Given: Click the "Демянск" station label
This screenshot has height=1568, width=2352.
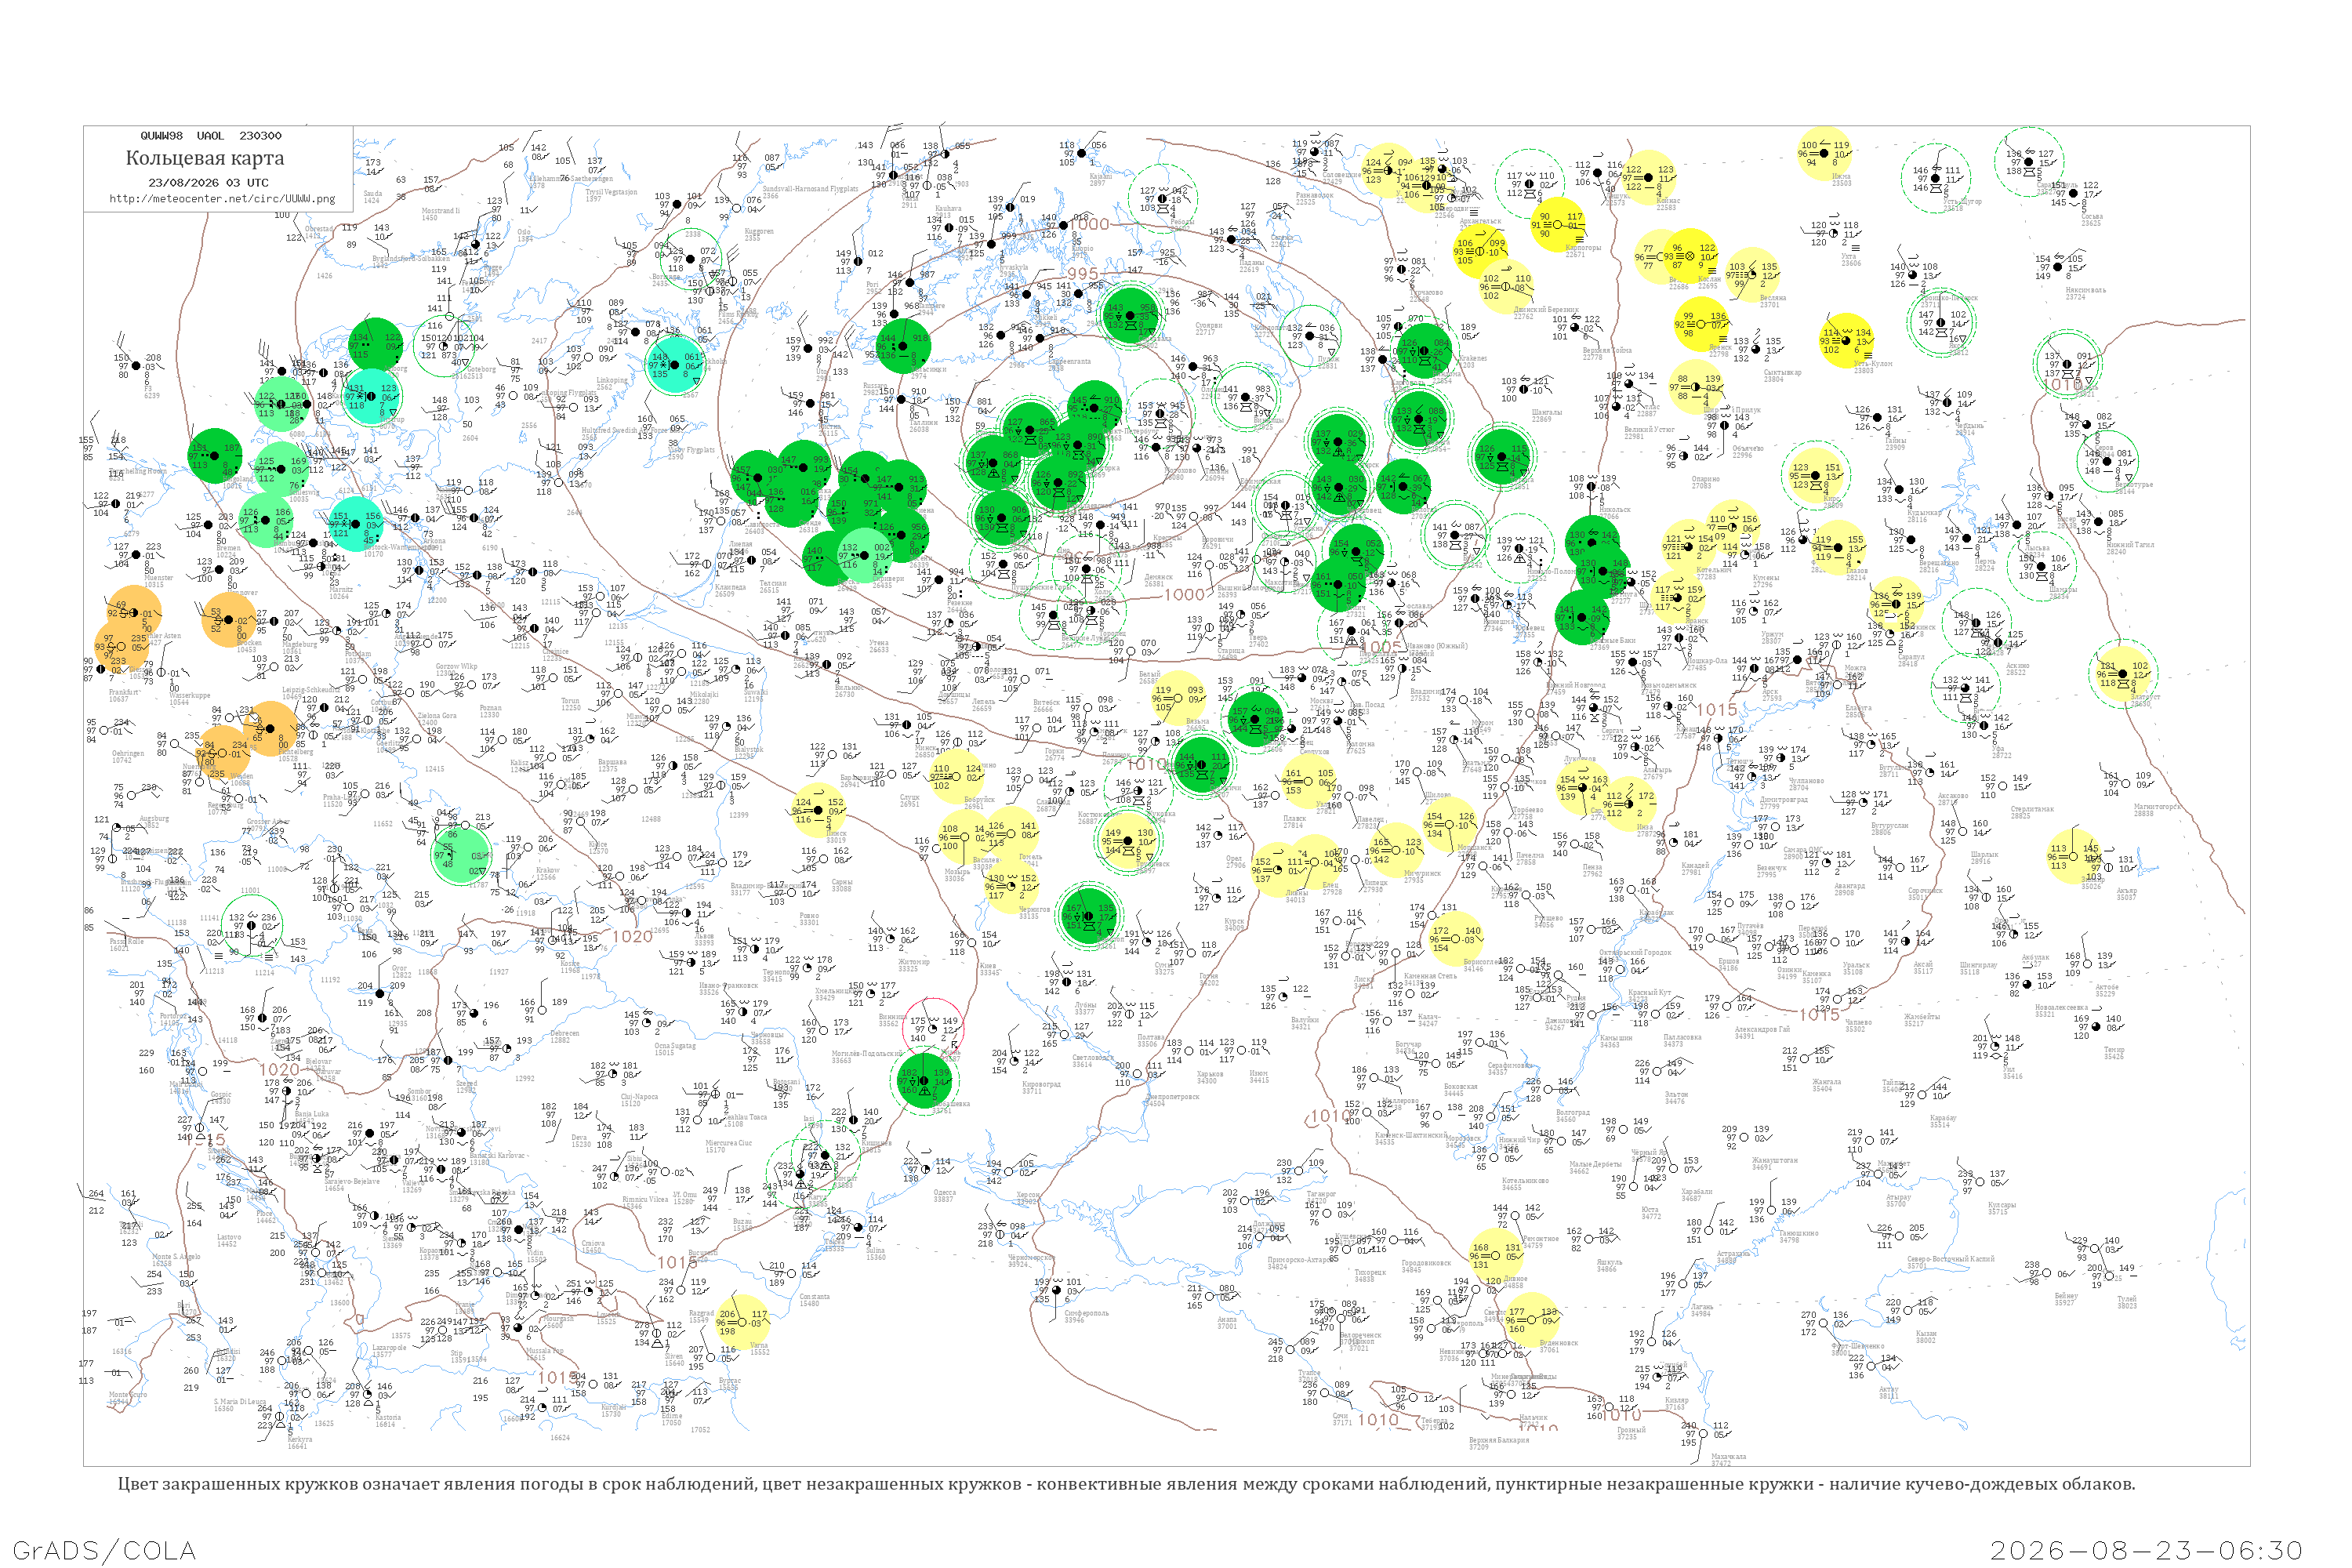Looking at the screenshot, I should click(1158, 577).
